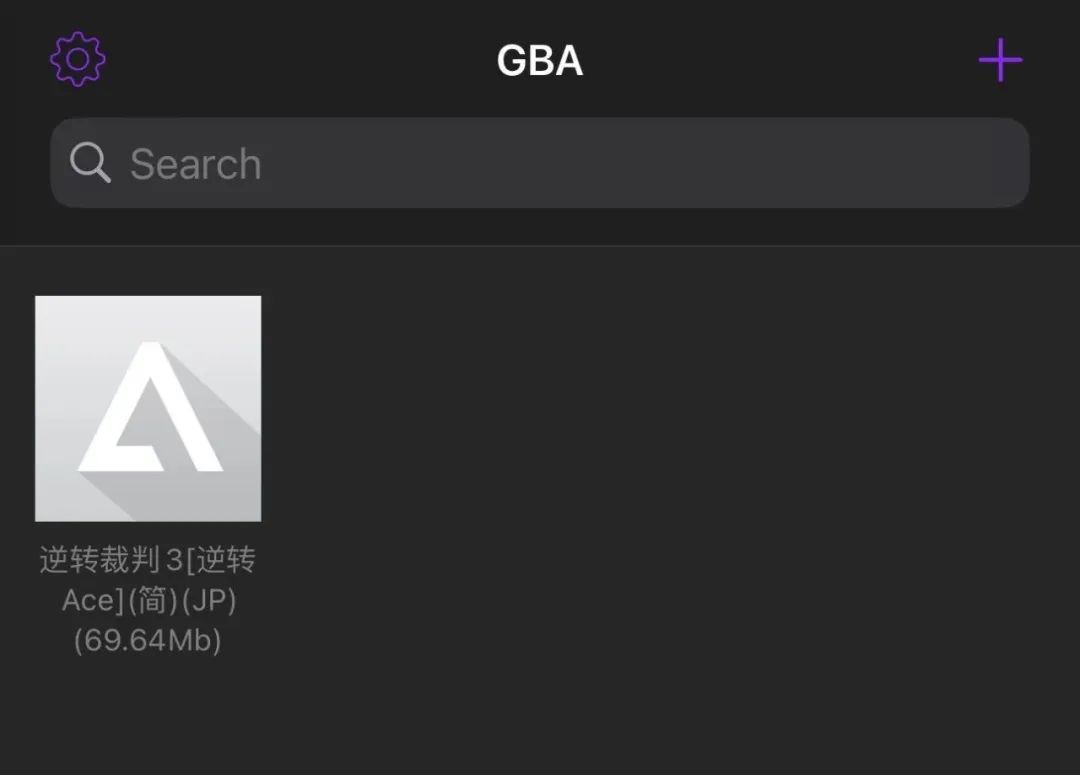Click the Search placeholder text
This screenshot has width=1080, height=775.
[x=196, y=164]
